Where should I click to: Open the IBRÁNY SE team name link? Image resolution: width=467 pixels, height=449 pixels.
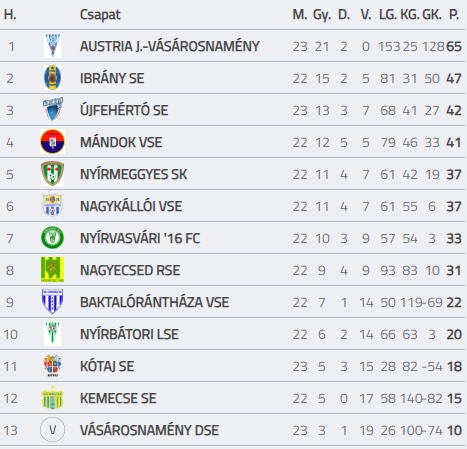(112, 78)
